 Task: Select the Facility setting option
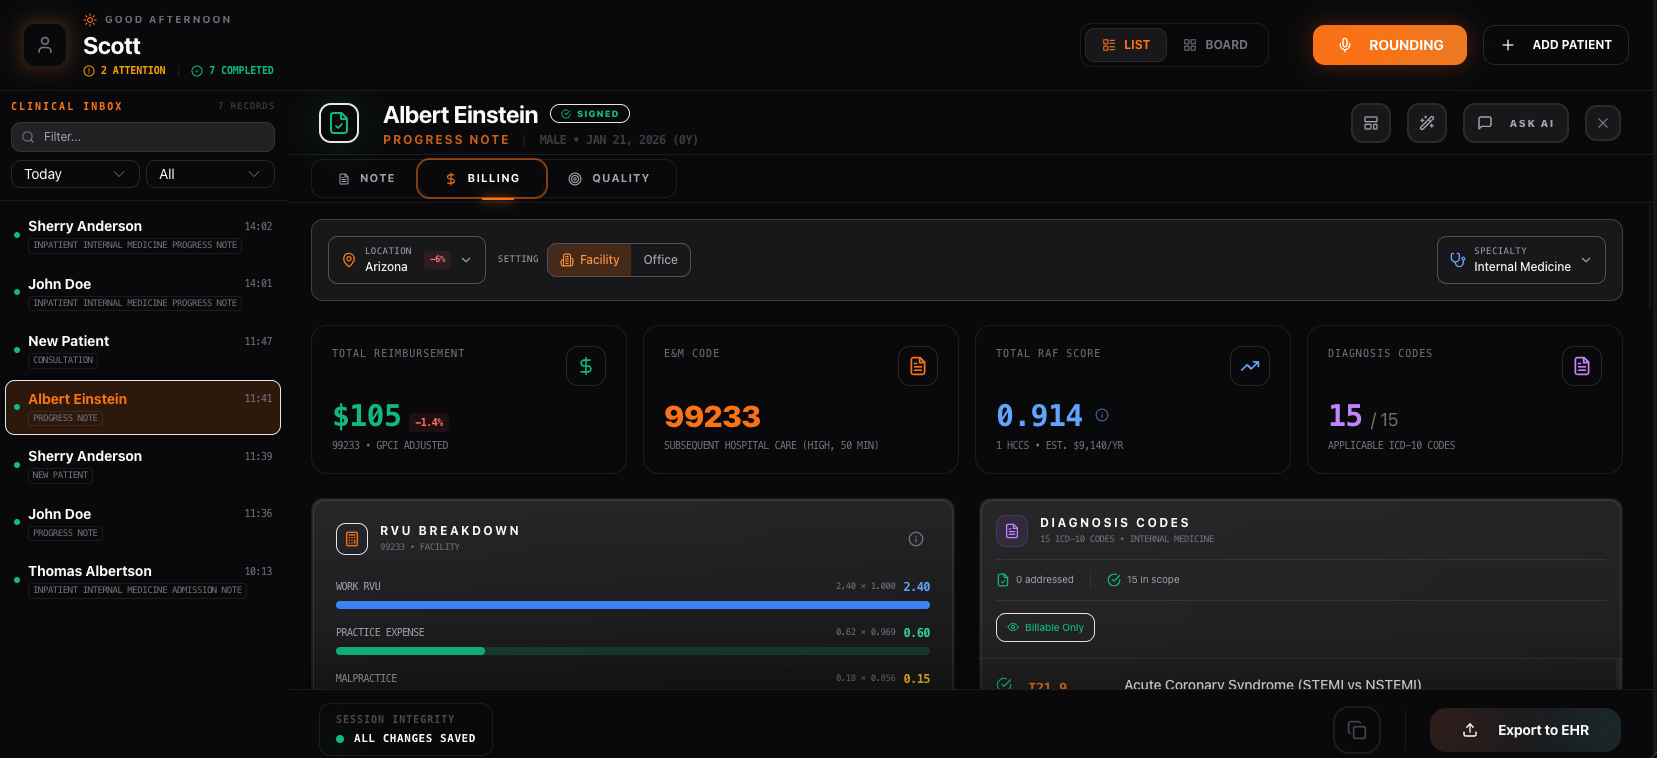590,260
